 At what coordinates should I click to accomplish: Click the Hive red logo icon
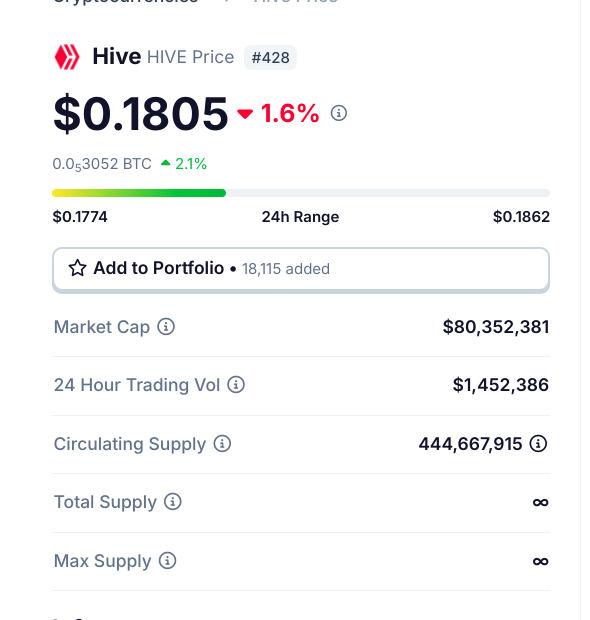click(67, 57)
